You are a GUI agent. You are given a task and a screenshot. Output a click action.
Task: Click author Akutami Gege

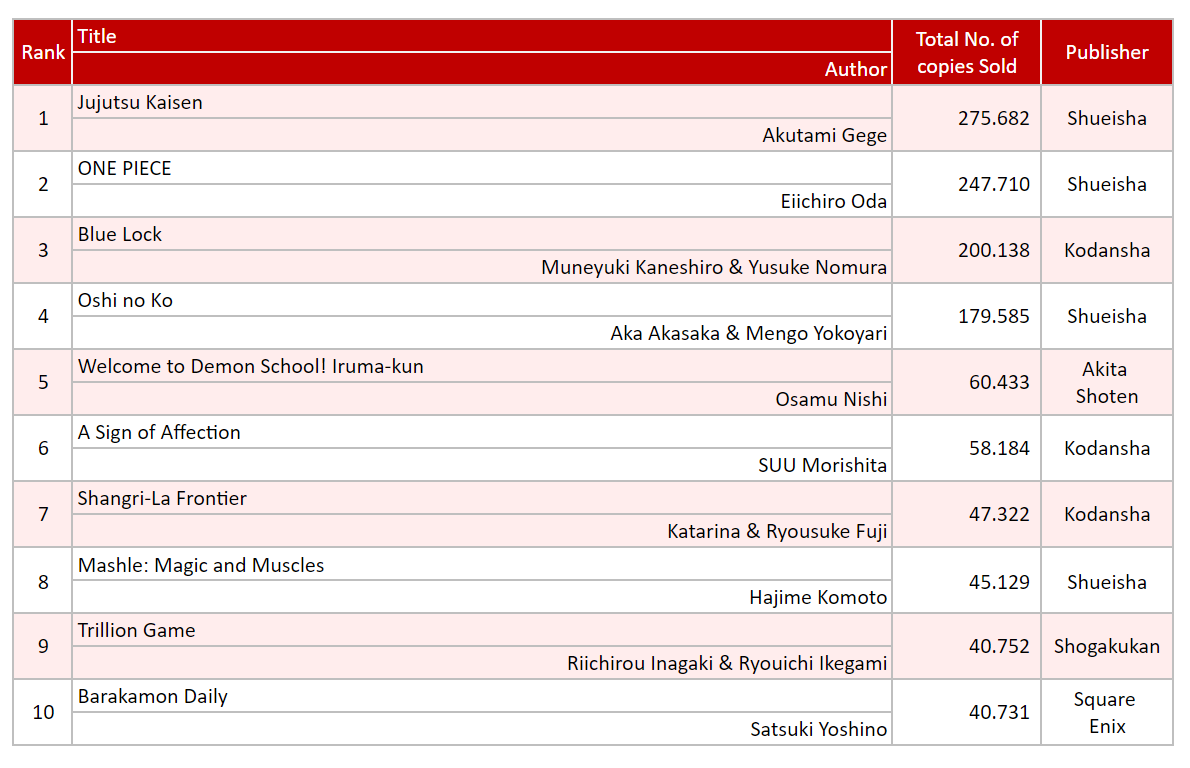click(824, 135)
